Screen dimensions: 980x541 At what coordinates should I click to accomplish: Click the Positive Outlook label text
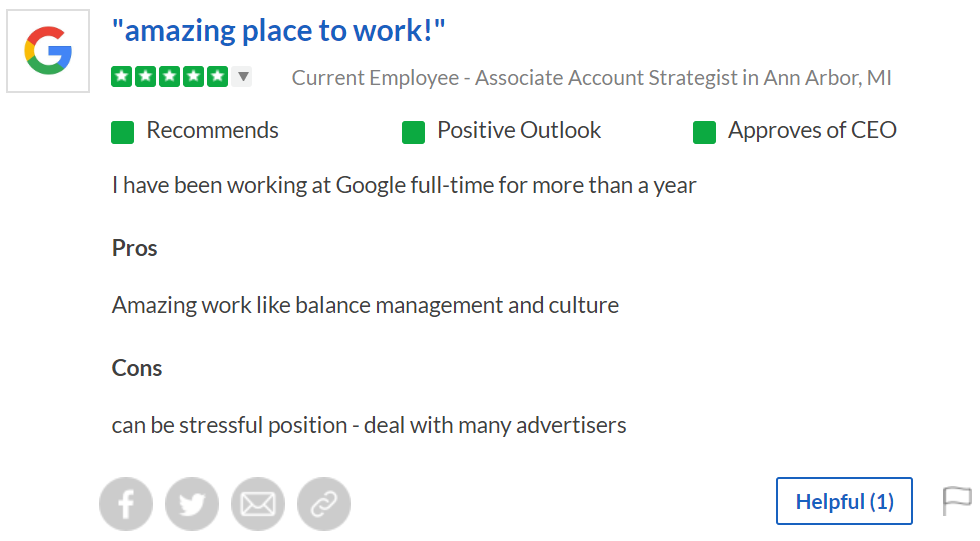tap(519, 130)
